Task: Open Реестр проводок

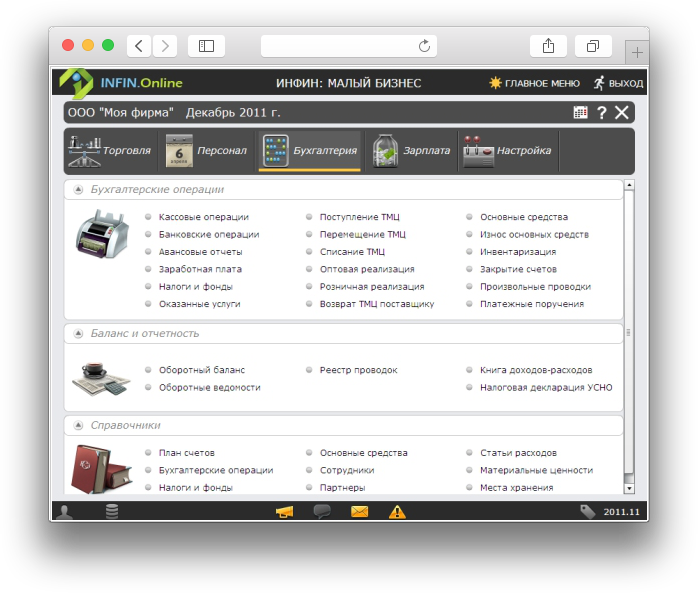Action: click(x=358, y=370)
